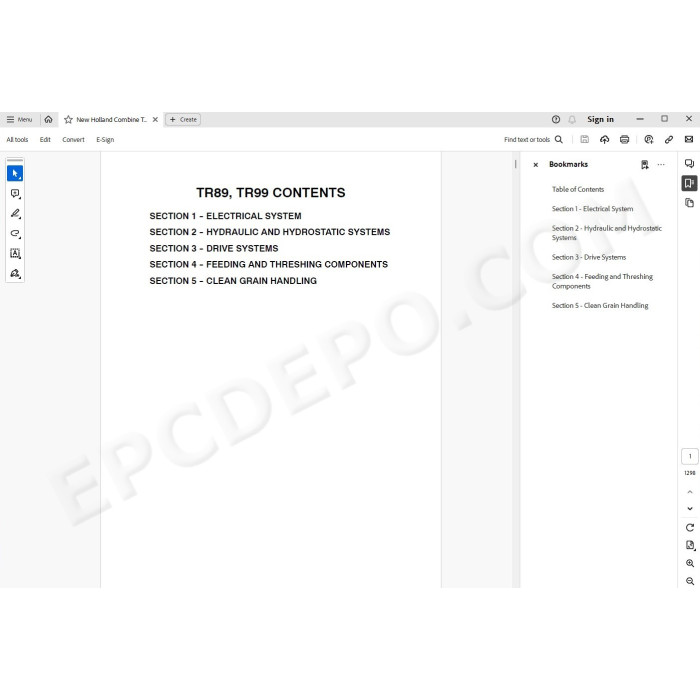
Task: Open All tools menu
Action: 17,140
